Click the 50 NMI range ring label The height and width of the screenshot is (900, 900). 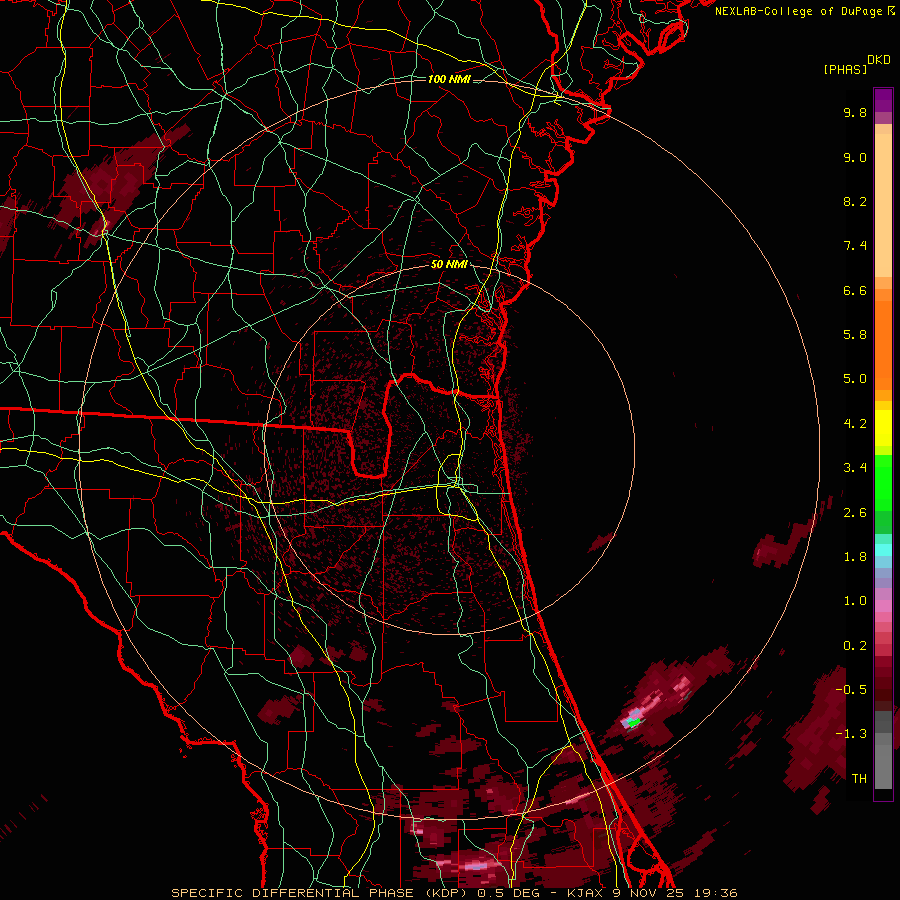coord(449,265)
